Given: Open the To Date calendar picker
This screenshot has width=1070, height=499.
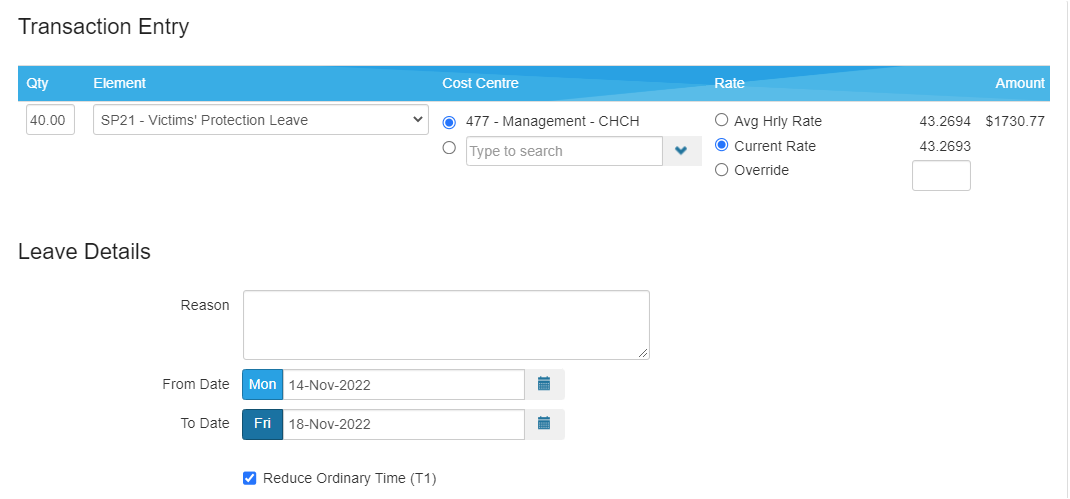Looking at the screenshot, I should 544,424.
